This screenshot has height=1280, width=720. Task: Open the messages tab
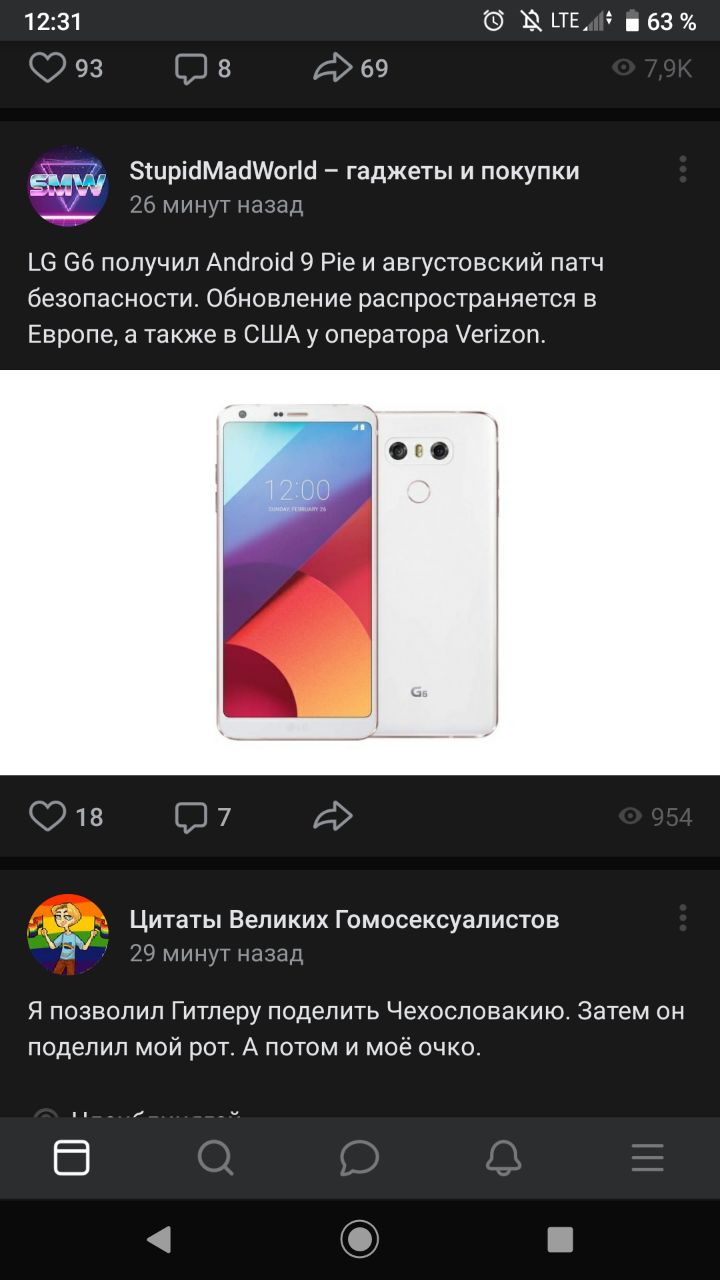click(359, 1158)
